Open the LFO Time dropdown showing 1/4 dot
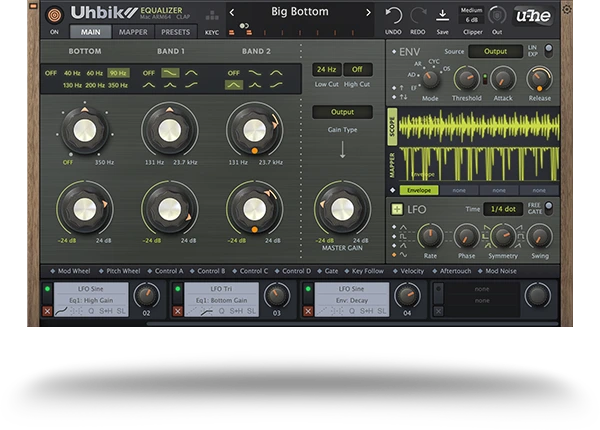The image size is (600, 430). [x=503, y=209]
